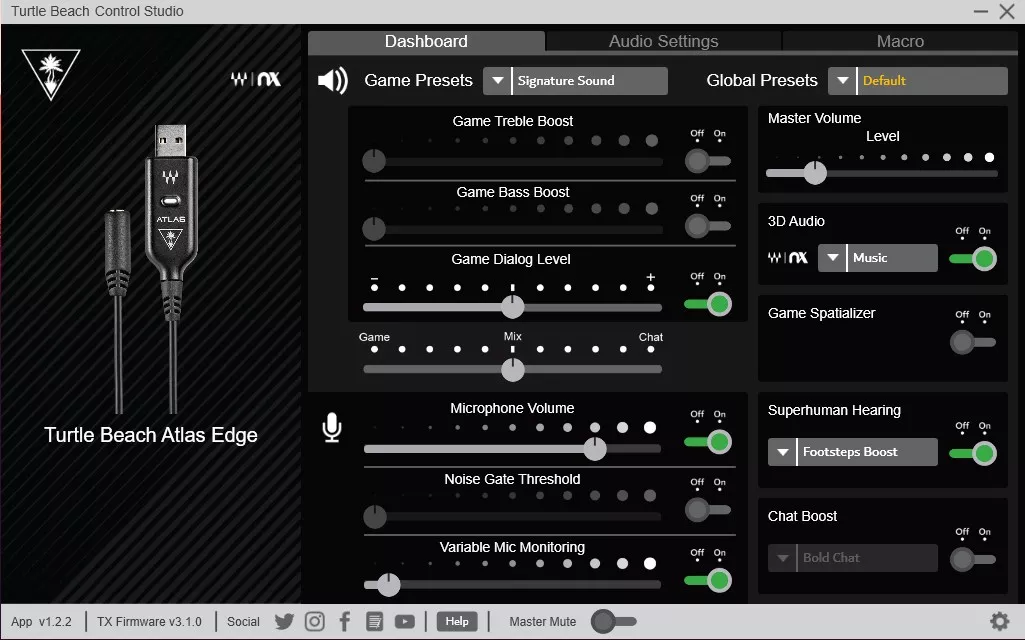This screenshot has width=1025, height=640.
Task: Click the Game Treble Boost slider knob
Action: coord(374,161)
